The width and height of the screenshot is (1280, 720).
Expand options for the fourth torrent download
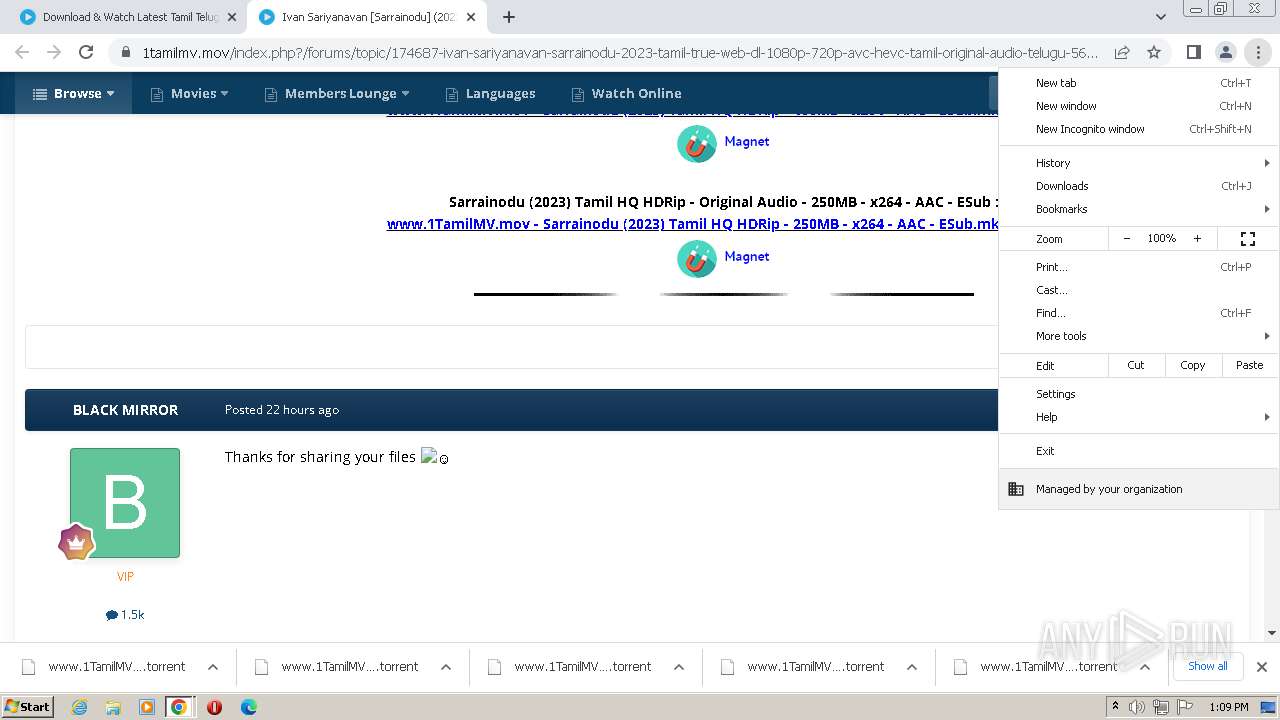pyautogui.click(x=912, y=667)
